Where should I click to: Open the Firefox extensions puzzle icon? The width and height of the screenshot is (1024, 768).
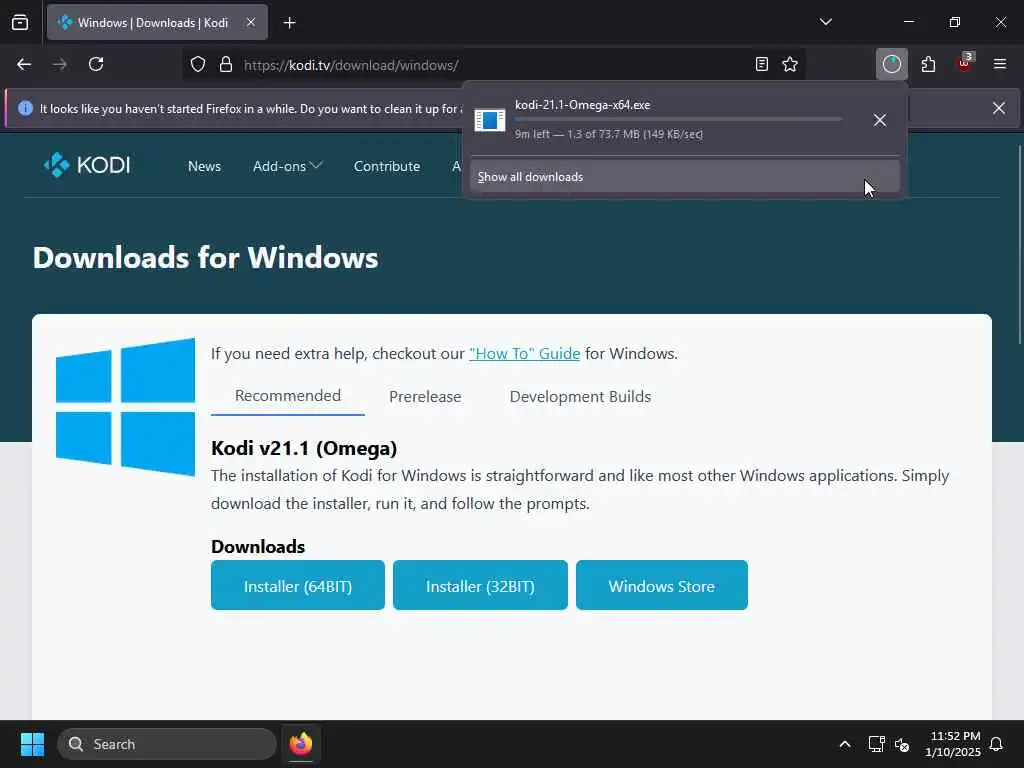point(928,65)
